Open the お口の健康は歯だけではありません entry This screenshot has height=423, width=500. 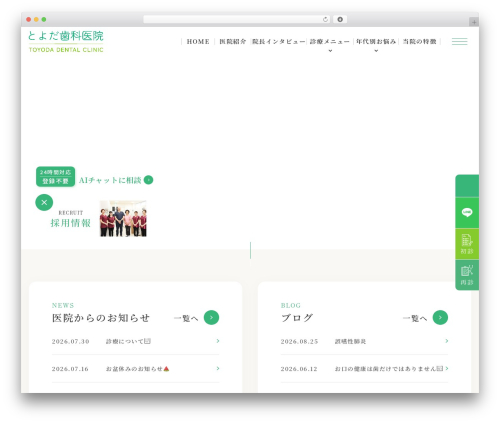pyautogui.click(x=389, y=369)
